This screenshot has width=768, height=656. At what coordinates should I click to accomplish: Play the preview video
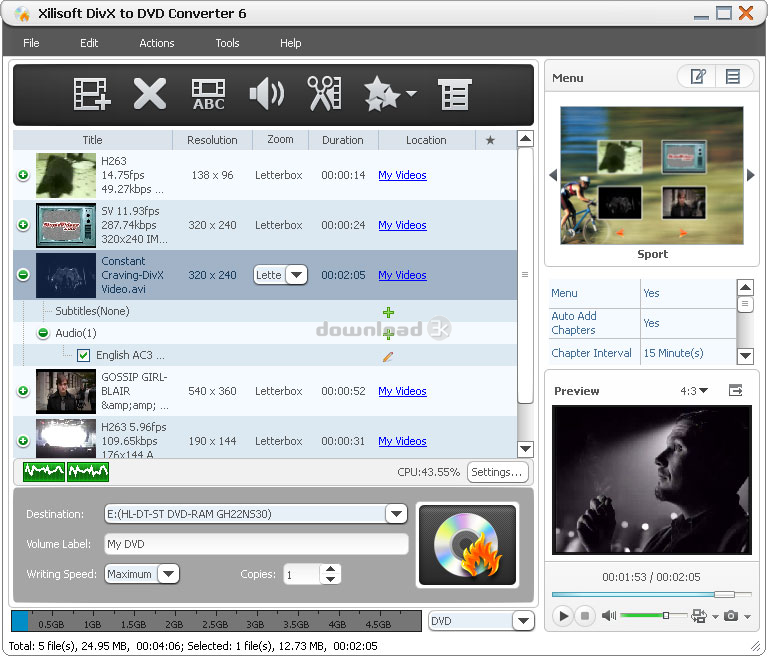tap(563, 615)
